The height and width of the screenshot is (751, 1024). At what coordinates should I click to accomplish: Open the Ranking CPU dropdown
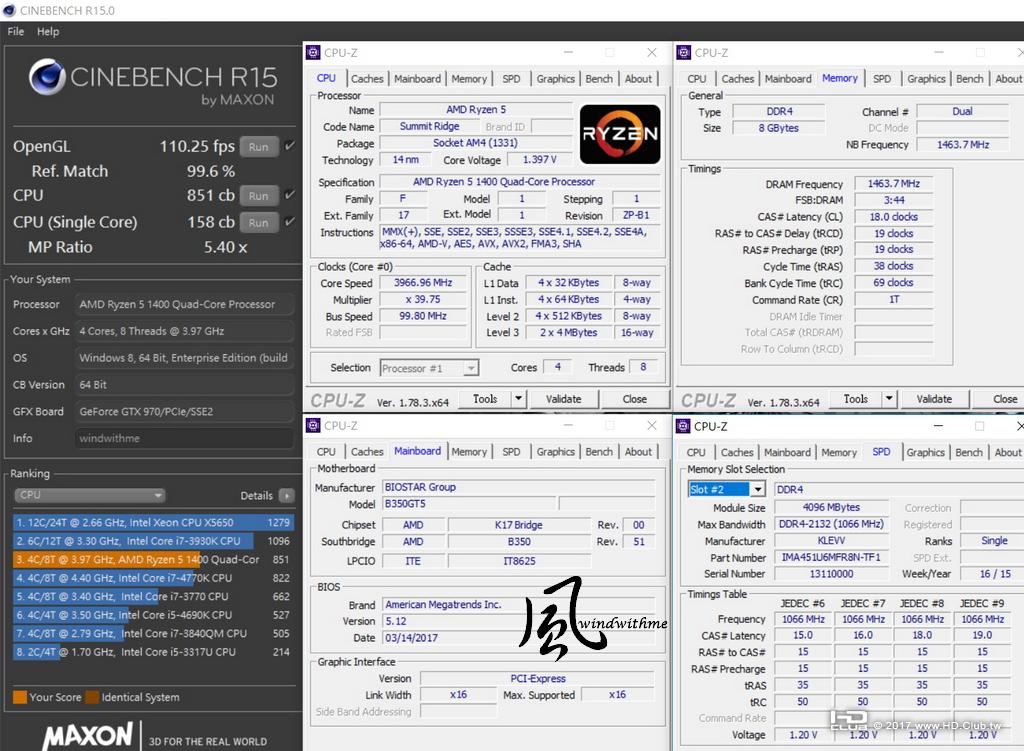[x=89, y=495]
